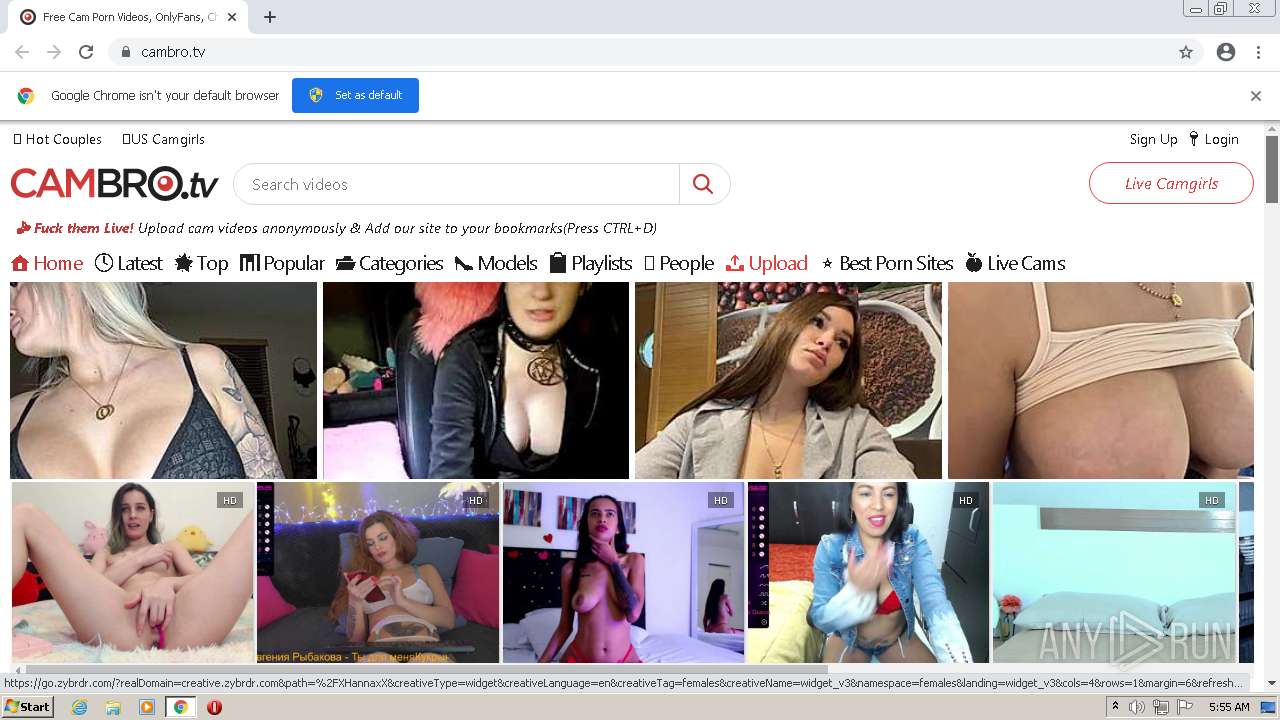The image size is (1280, 720).
Task: View site security lock information
Action: tap(125, 52)
